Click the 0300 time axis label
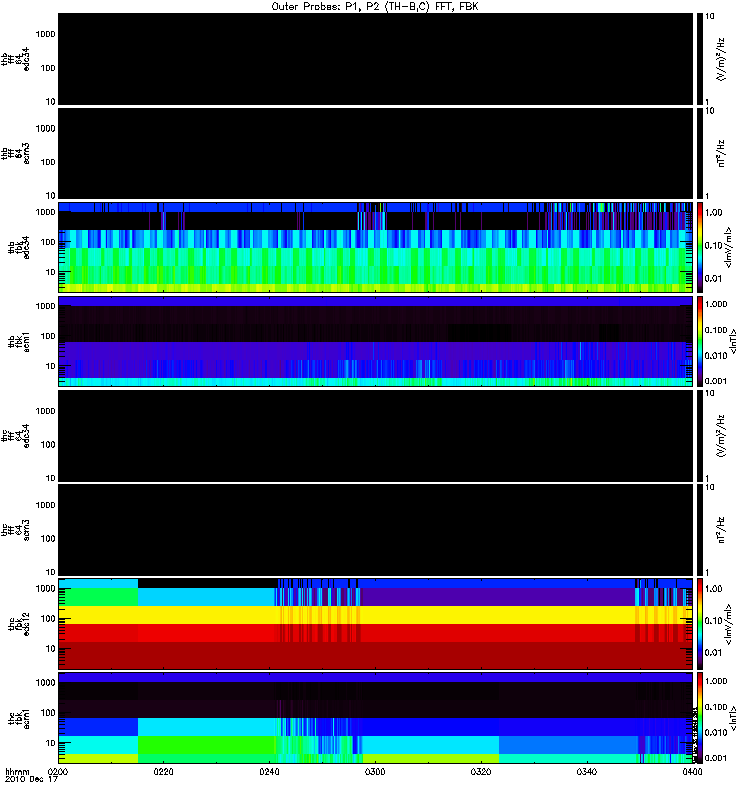Screen dimensions: 750x800 click(375, 771)
